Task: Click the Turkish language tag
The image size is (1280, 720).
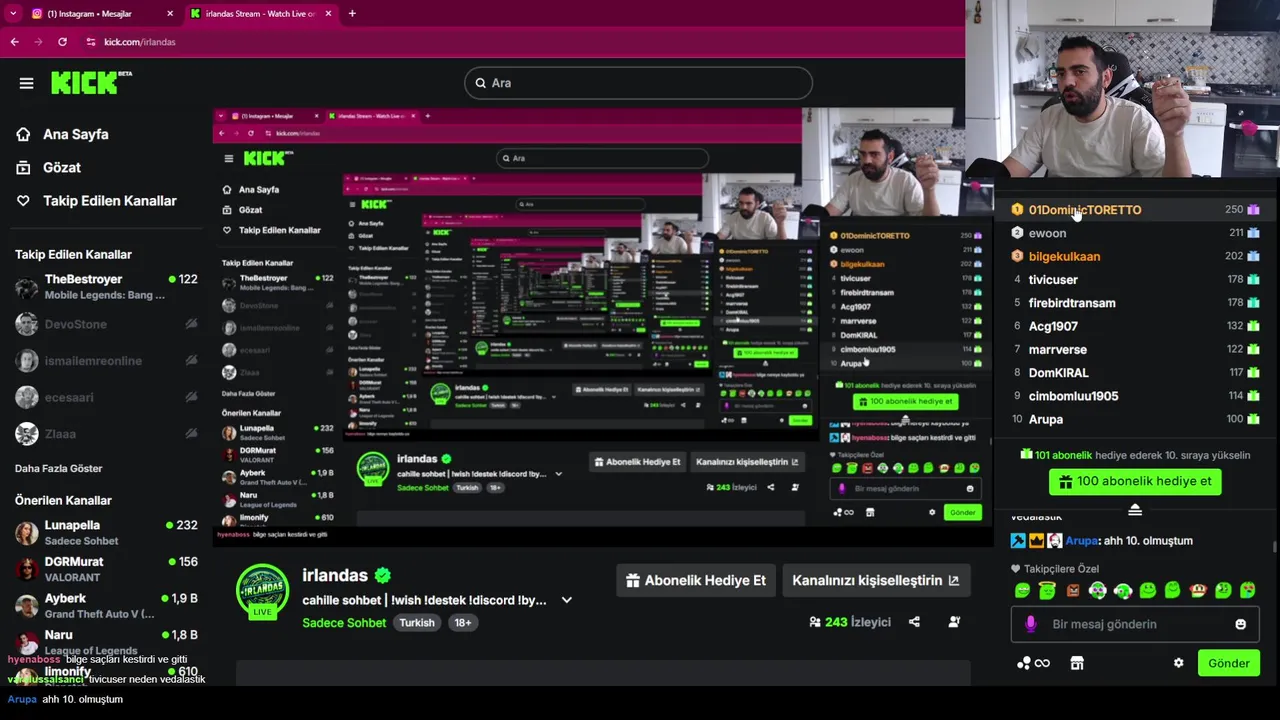Action: tap(417, 622)
